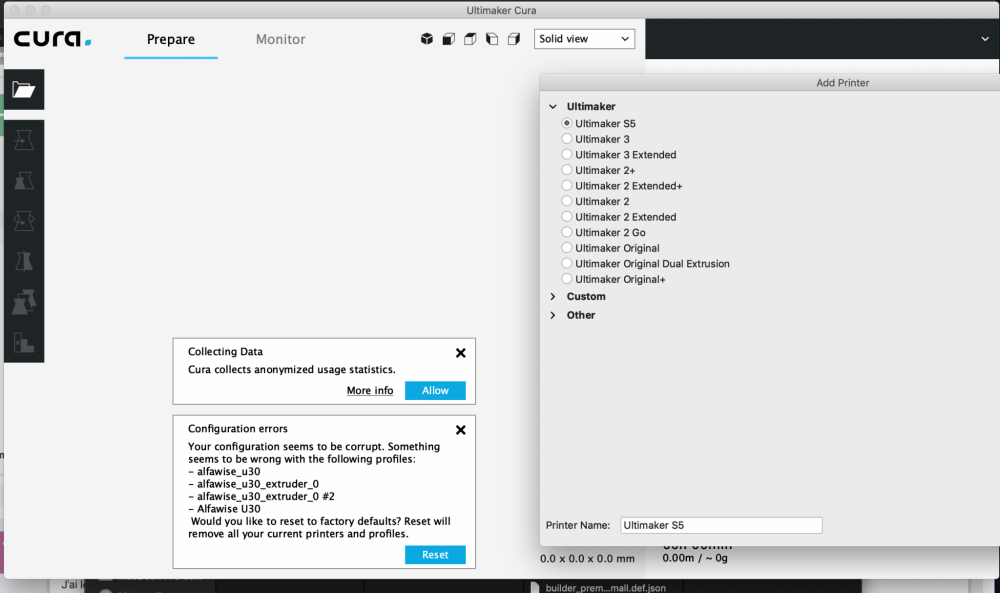Allow anonymized usage statistics
Screen dimensions: 1000x593
(435, 390)
